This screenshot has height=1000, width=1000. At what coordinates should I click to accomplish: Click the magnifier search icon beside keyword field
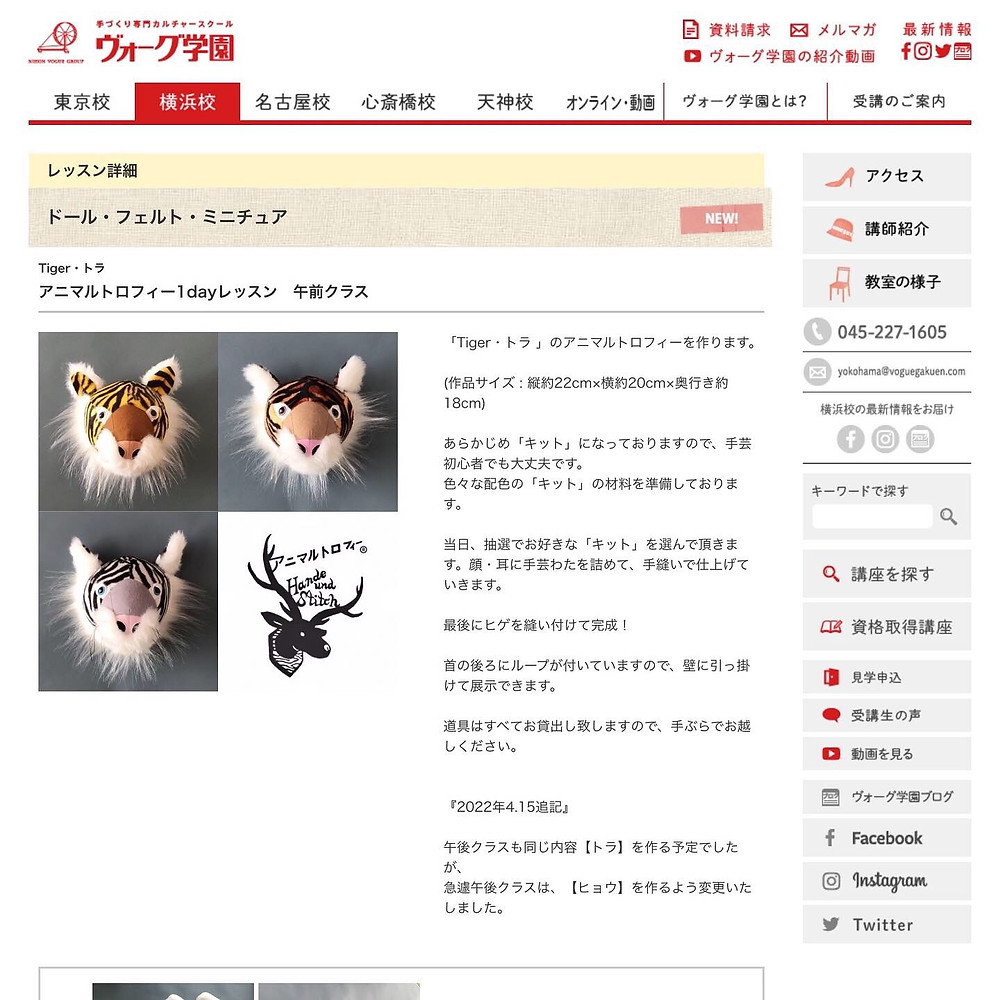(x=948, y=516)
